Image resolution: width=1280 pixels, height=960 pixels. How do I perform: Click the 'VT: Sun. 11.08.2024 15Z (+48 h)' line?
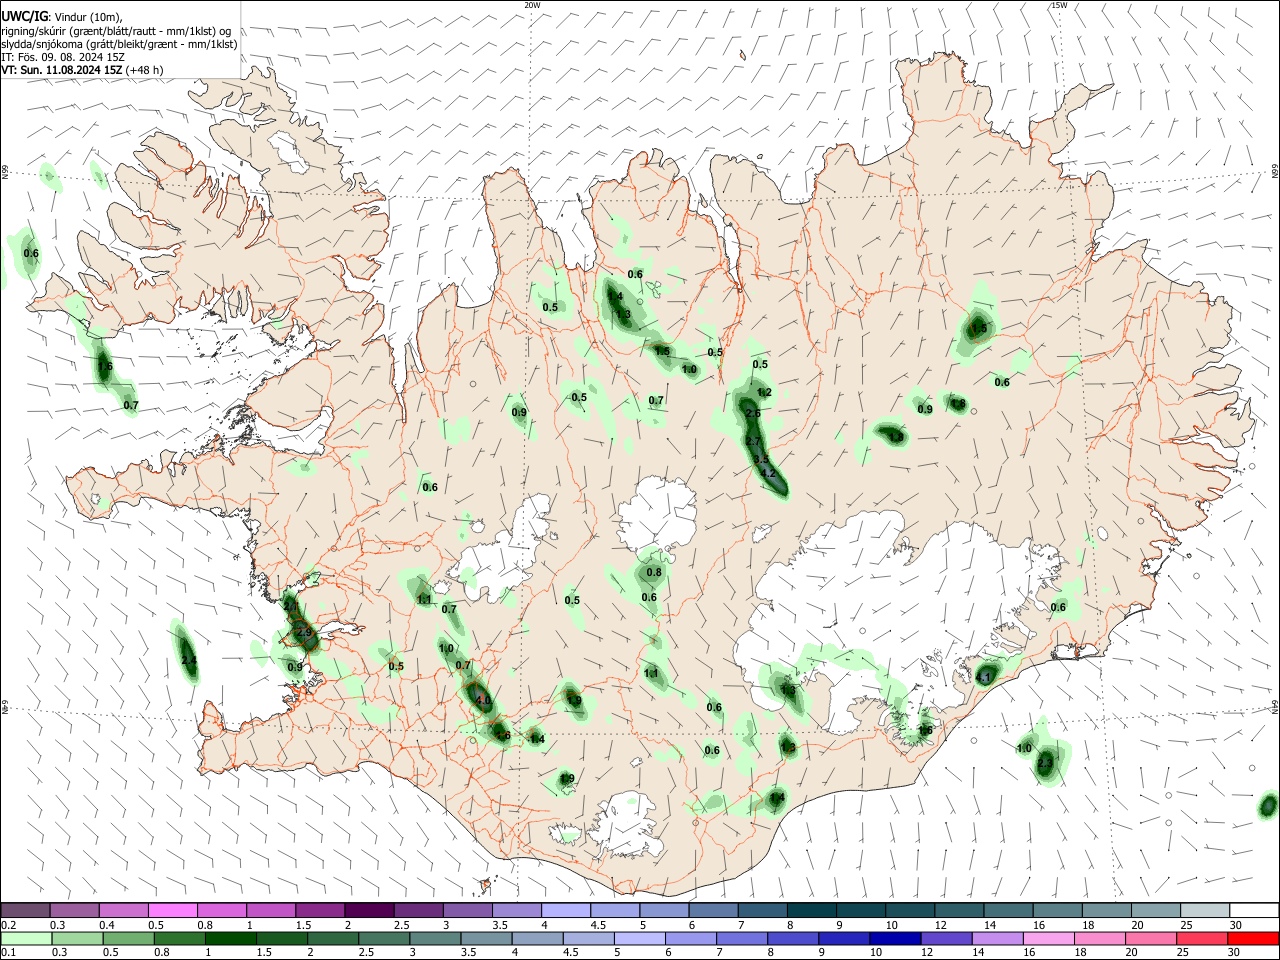click(83, 70)
